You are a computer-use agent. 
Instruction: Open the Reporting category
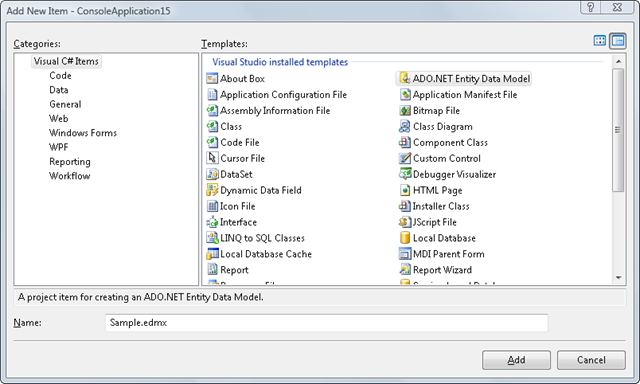[70, 162]
